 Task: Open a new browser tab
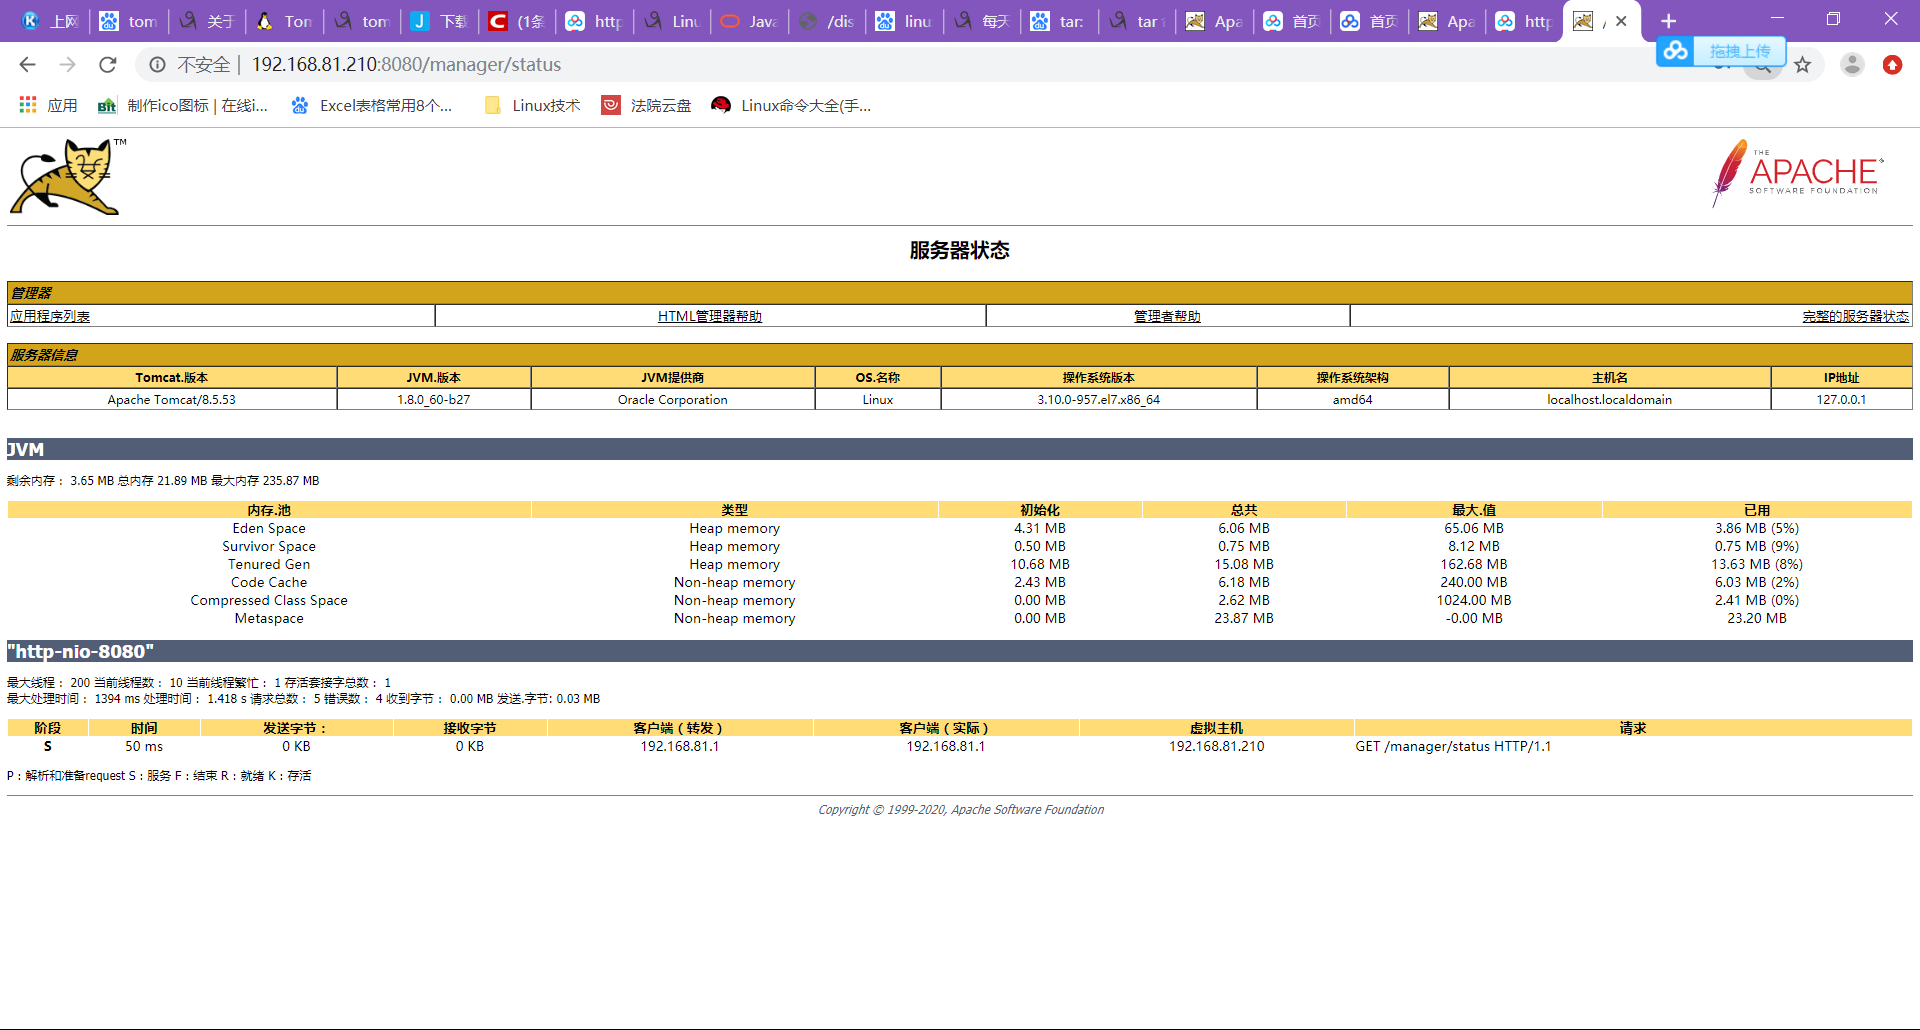[1668, 21]
